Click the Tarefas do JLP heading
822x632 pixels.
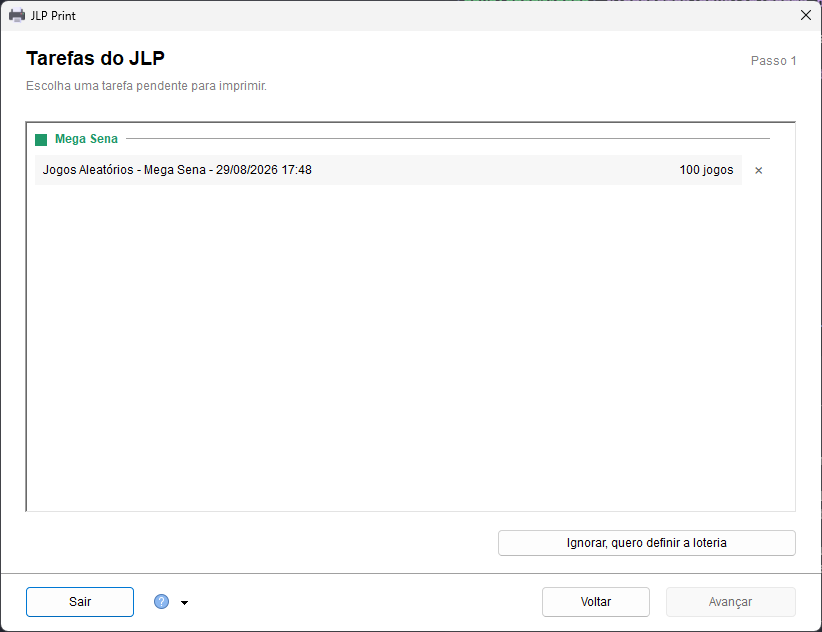[x=95, y=58]
